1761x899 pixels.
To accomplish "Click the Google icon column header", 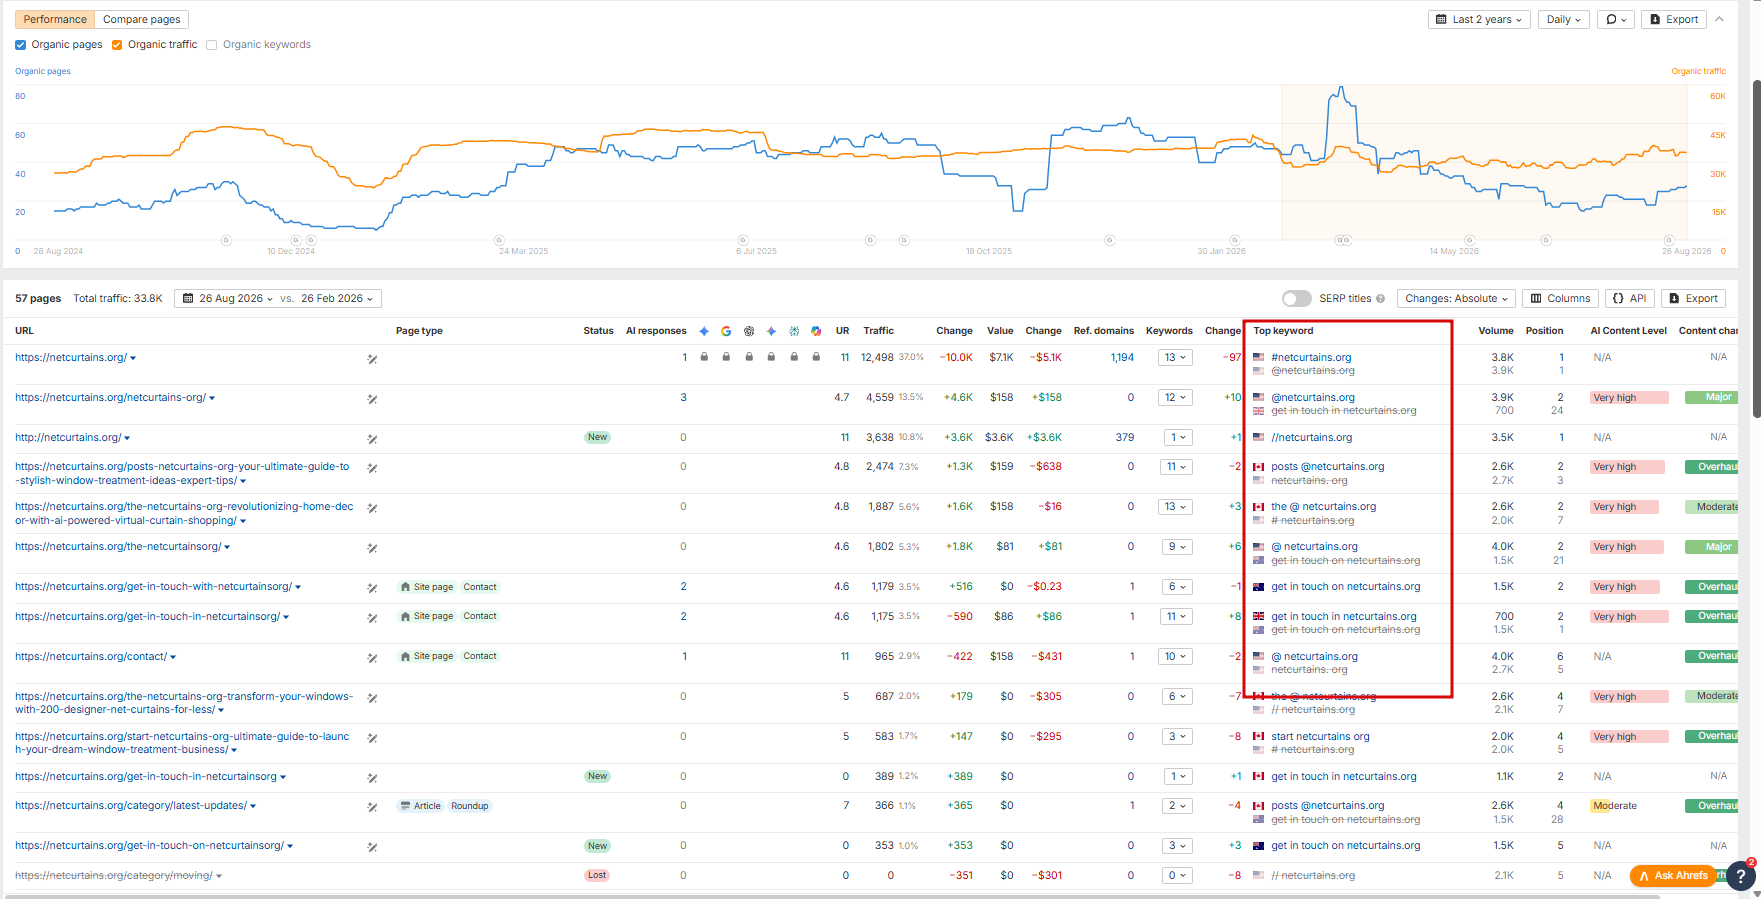I will click(x=726, y=331).
